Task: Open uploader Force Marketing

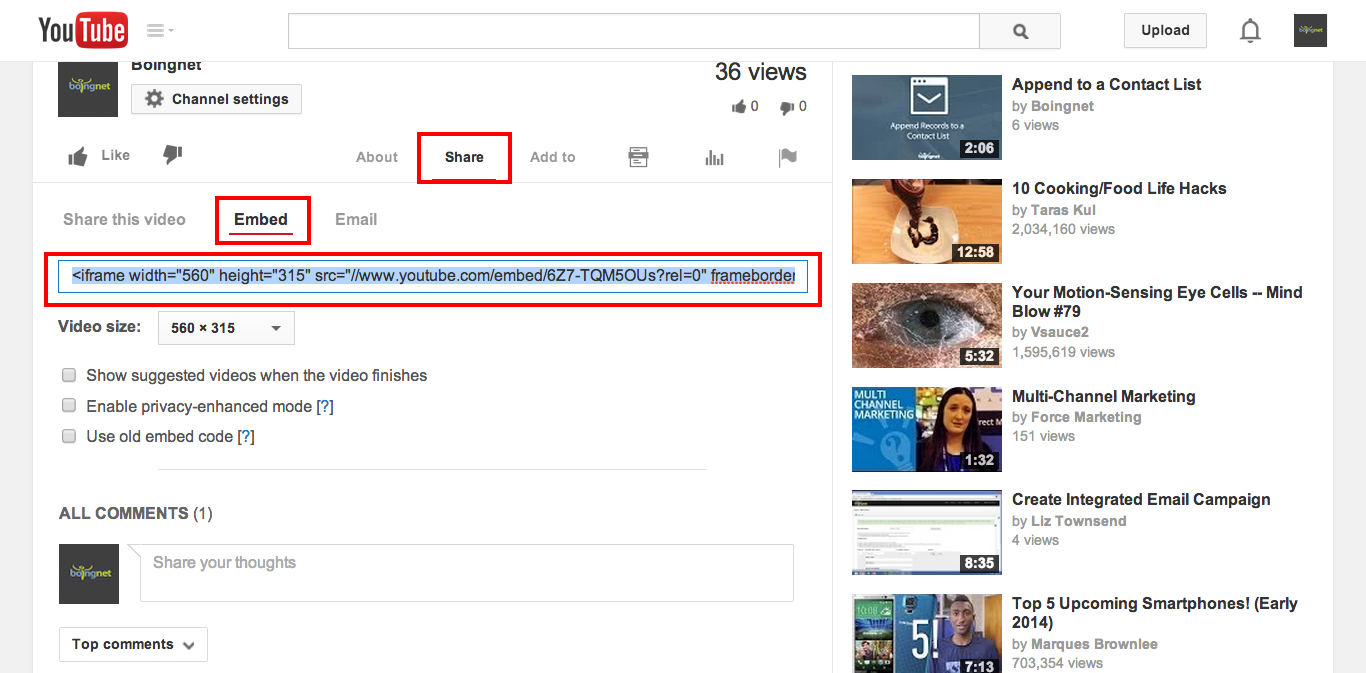Action: tap(1086, 417)
